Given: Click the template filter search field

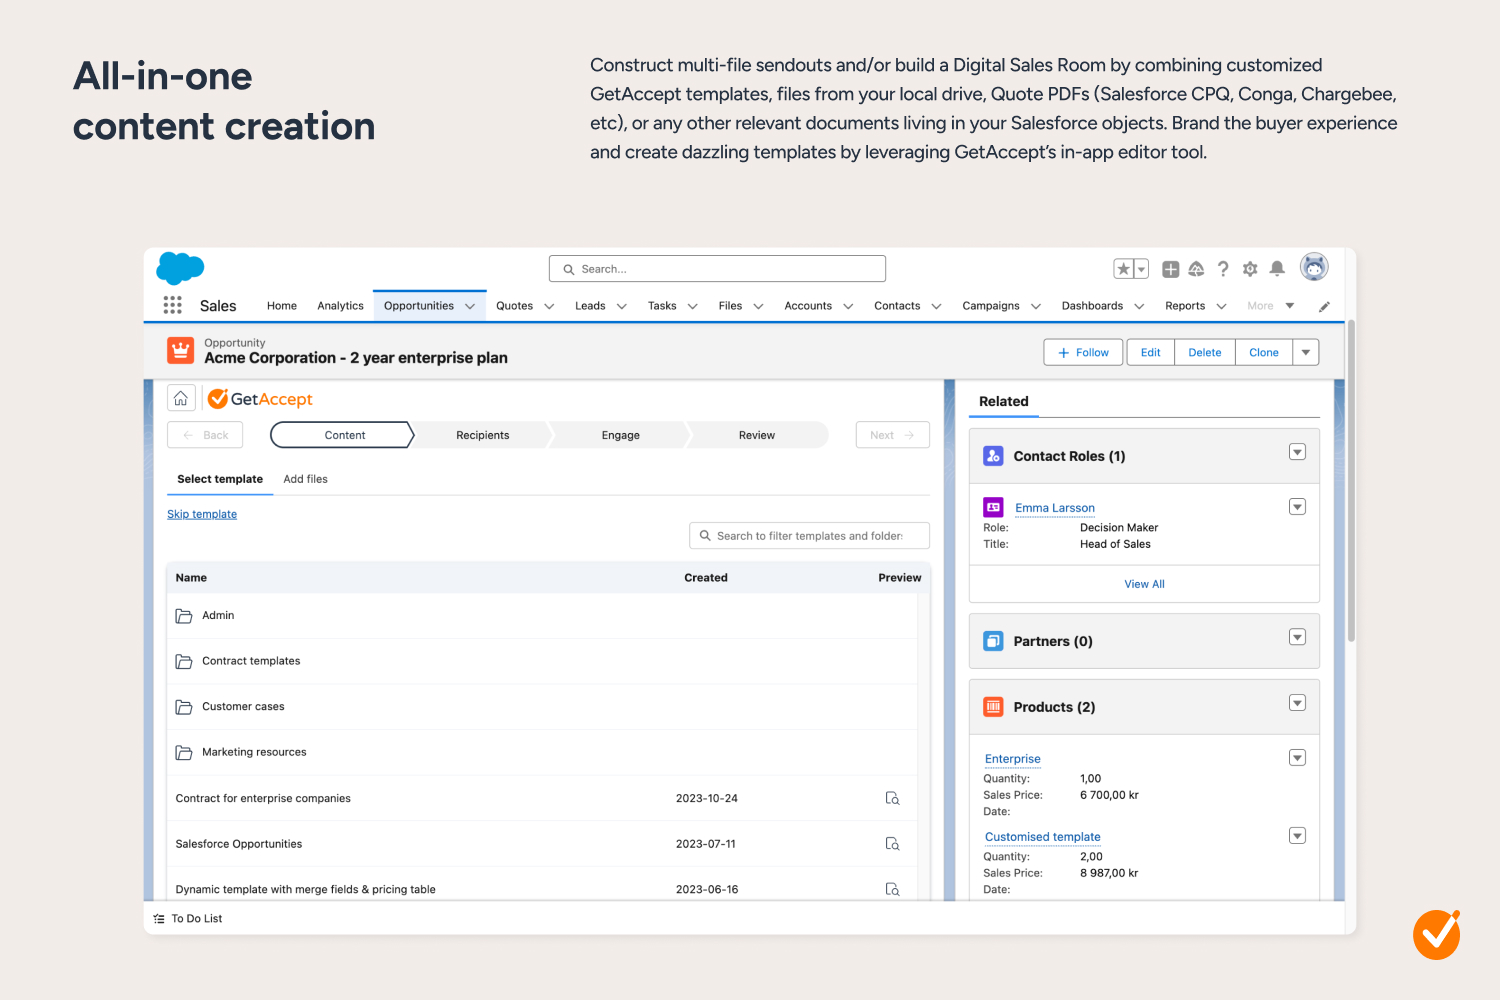Looking at the screenshot, I should click(809, 536).
